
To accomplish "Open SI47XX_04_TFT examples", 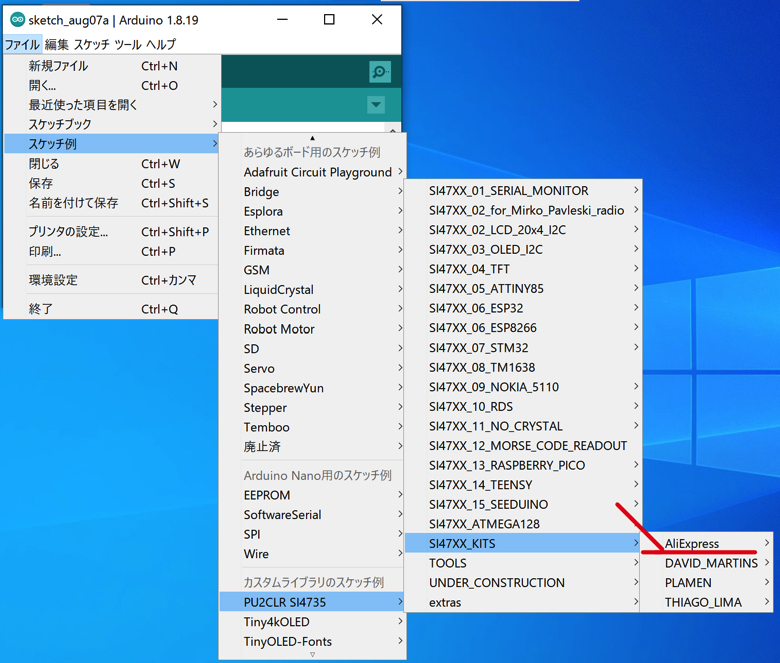I will [x=523, y=269].
